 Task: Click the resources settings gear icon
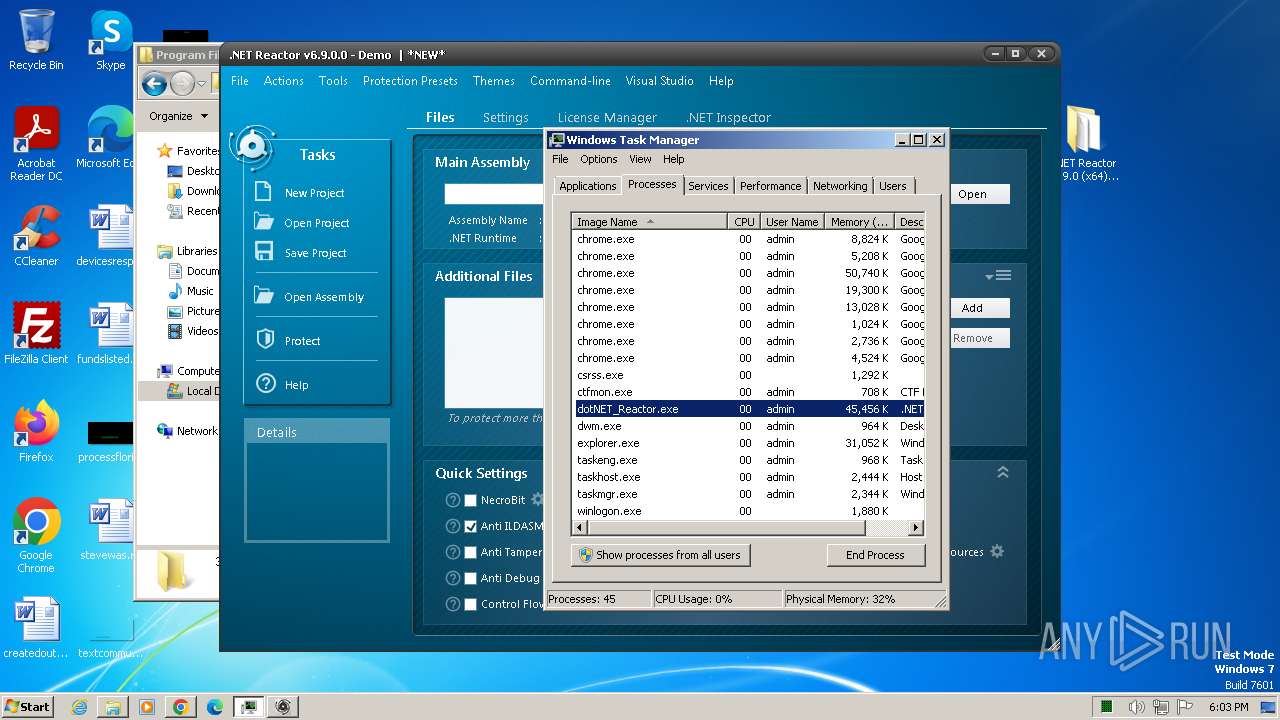(997, 551)
